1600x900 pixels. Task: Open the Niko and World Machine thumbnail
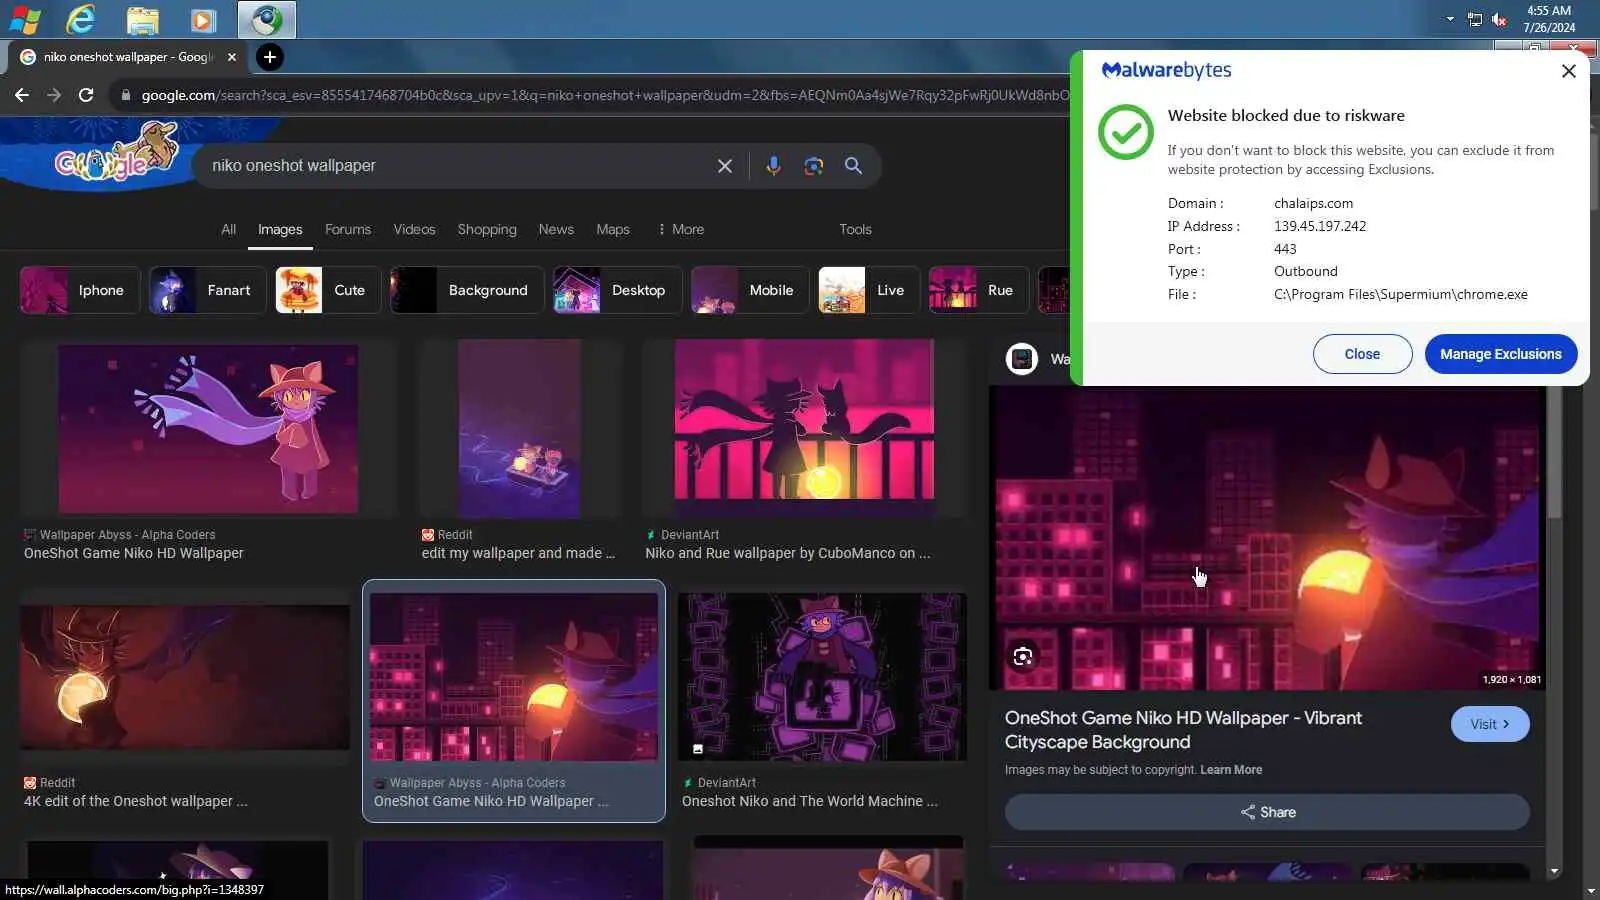[822, 677]
